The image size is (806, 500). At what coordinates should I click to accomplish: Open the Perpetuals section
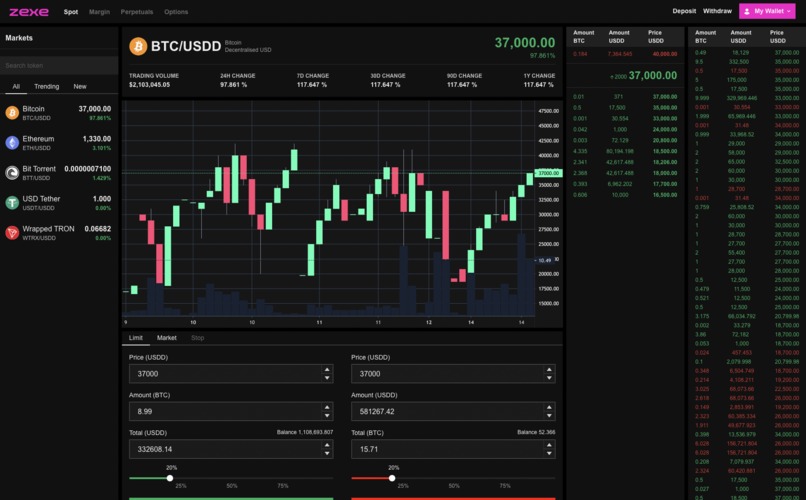point(137,12)
